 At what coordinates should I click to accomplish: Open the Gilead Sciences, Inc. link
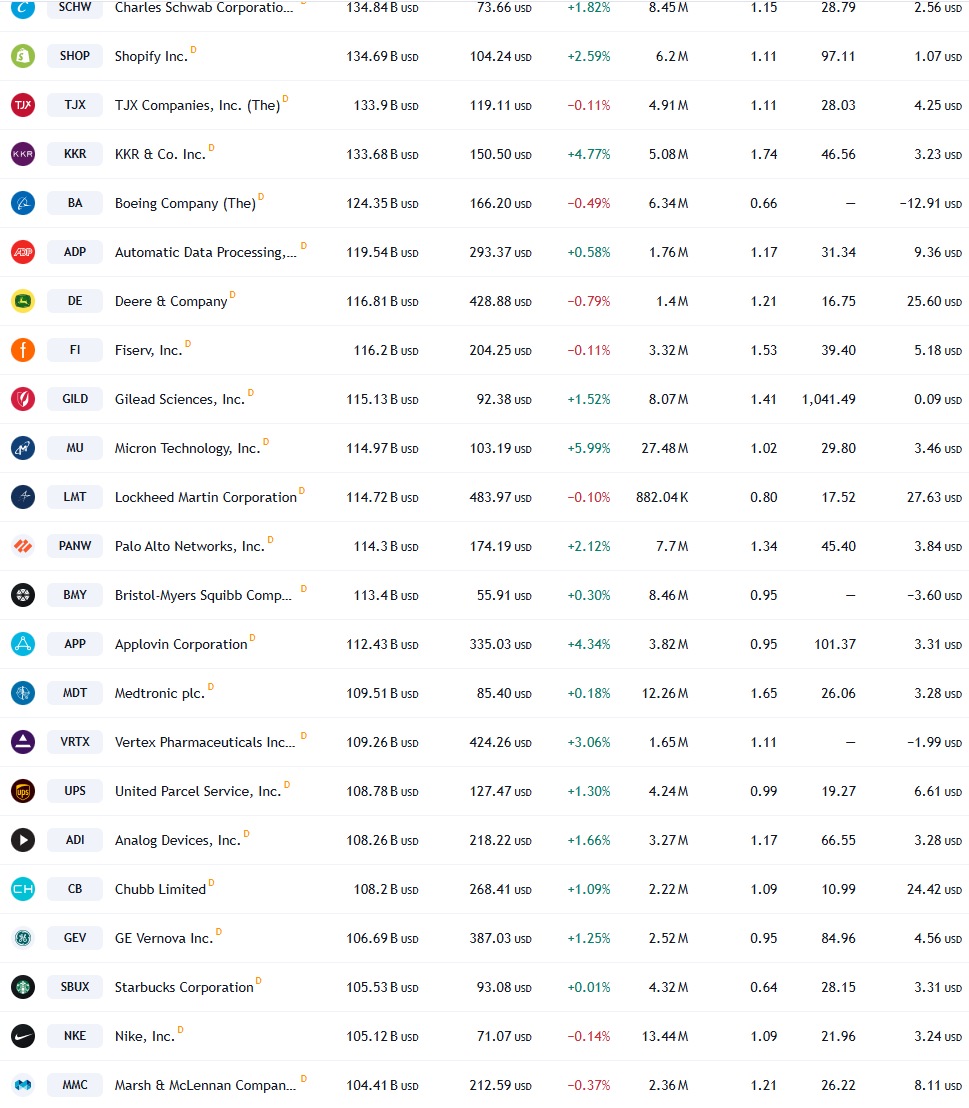[180, 399]
